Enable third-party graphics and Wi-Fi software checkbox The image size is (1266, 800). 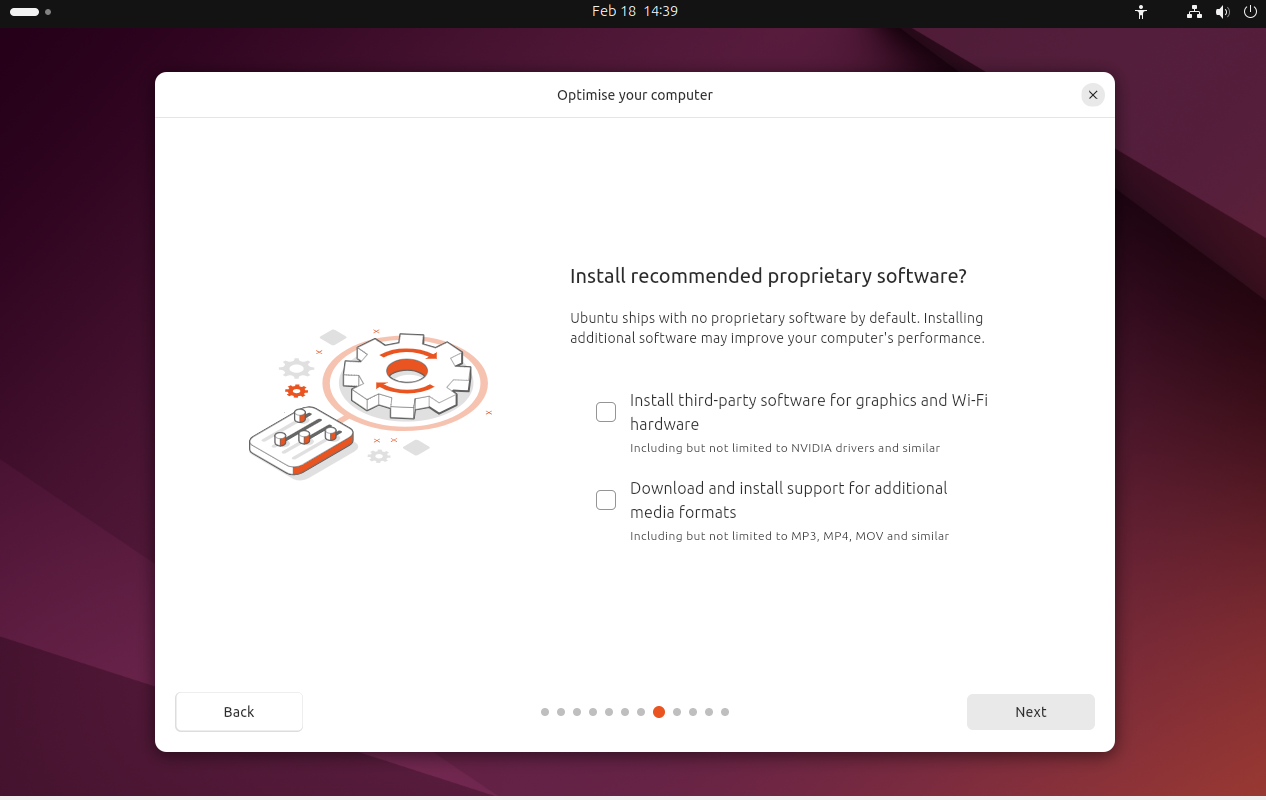click(x=606, y=412)
